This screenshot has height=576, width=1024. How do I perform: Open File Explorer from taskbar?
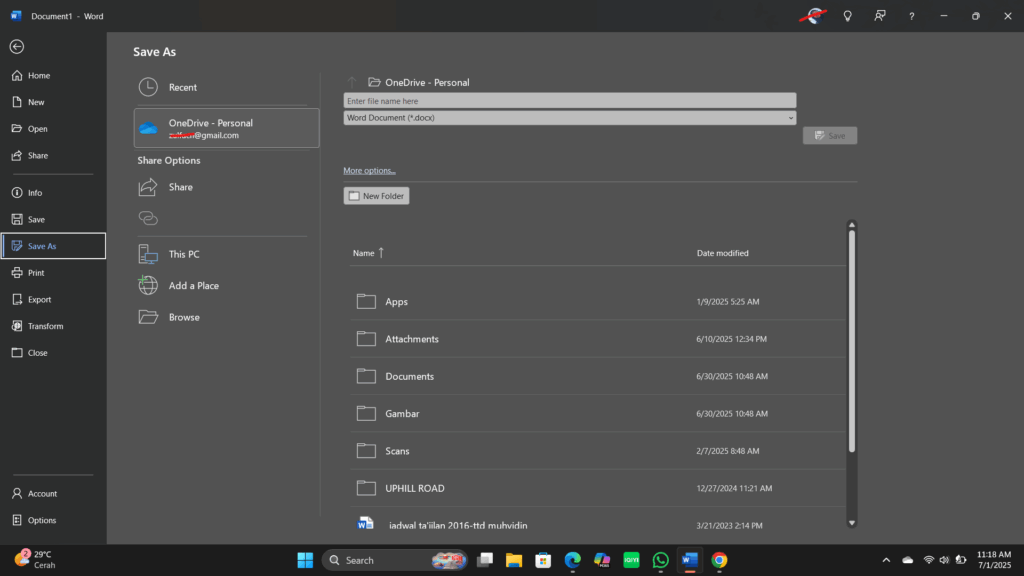(x=514, y=560)
